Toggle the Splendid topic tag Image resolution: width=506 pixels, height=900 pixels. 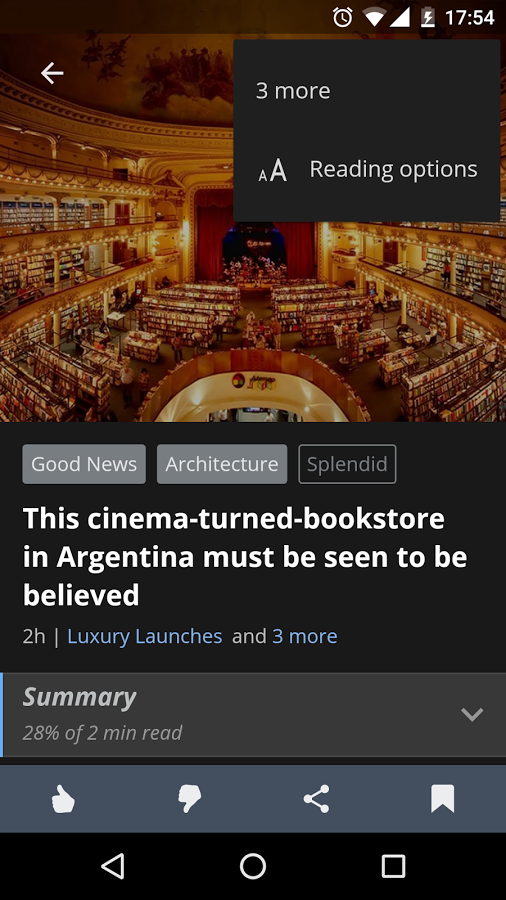point(347,464)
